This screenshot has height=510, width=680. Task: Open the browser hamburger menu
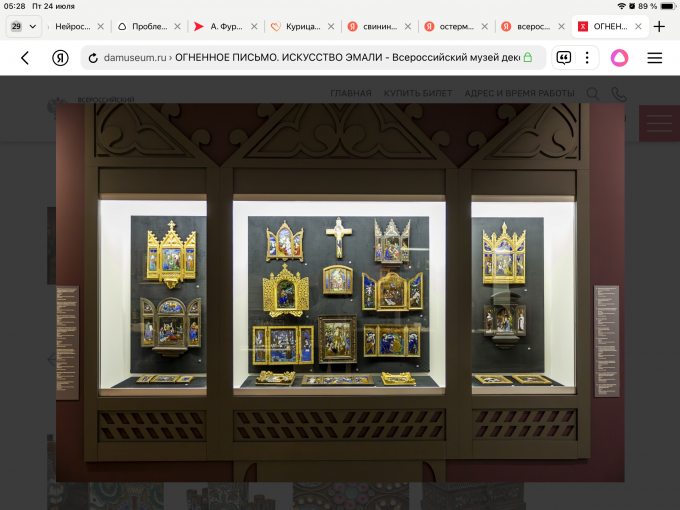tap(654, 58)
